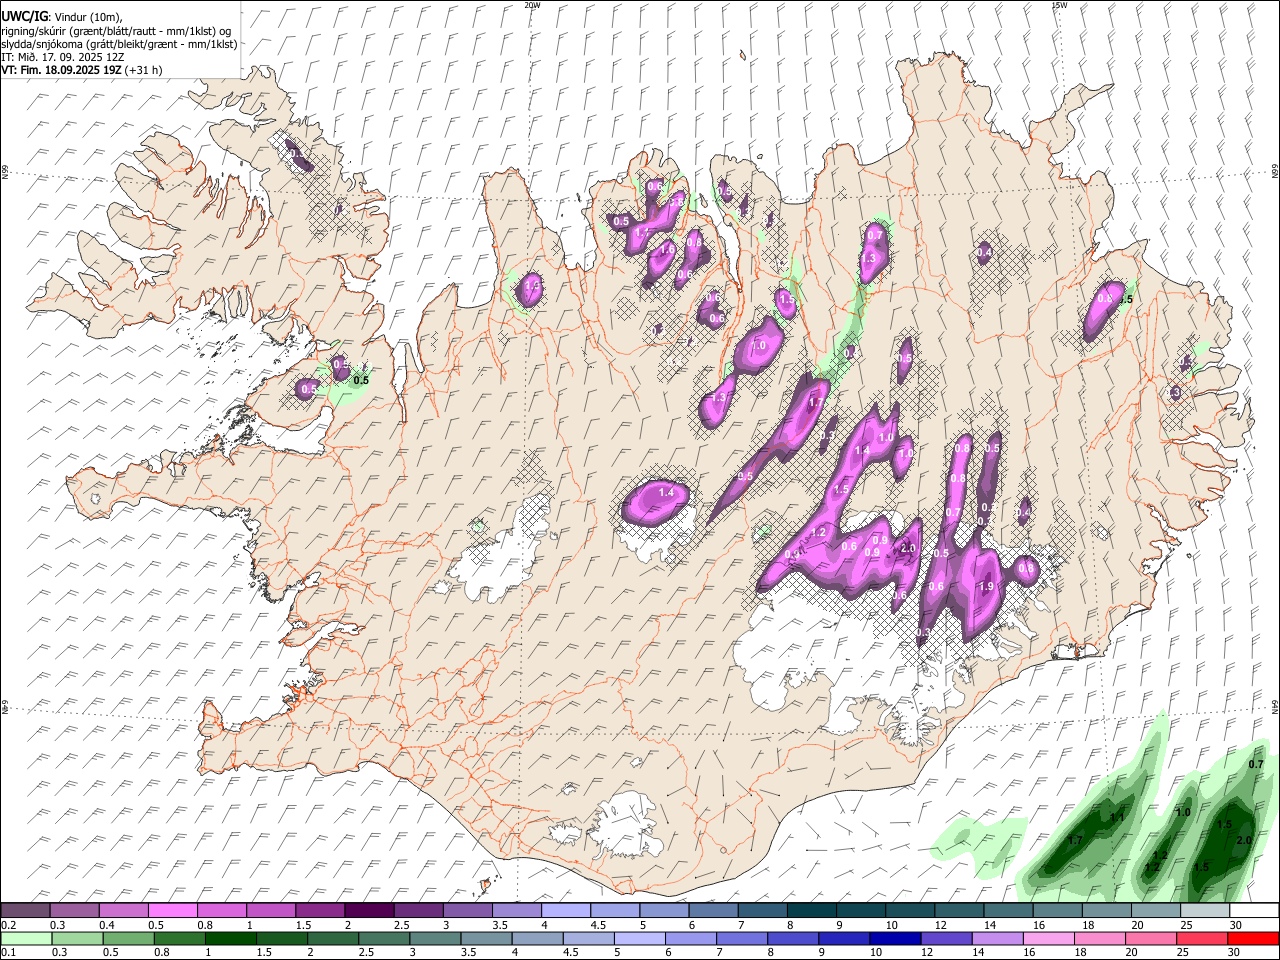This screenshot has width=1280, height=960.
Task: Select the mauve 0.2 snow legend swatch
Action: (25, 911)
